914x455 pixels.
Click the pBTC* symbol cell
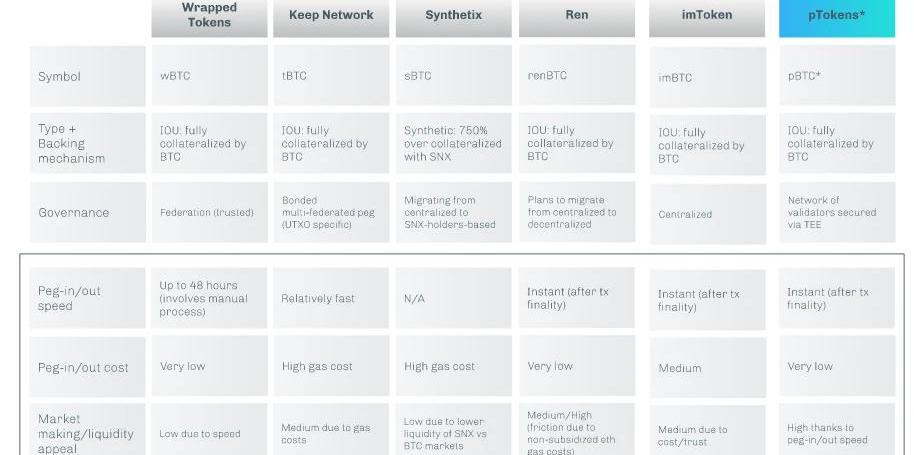click(836, 76)
